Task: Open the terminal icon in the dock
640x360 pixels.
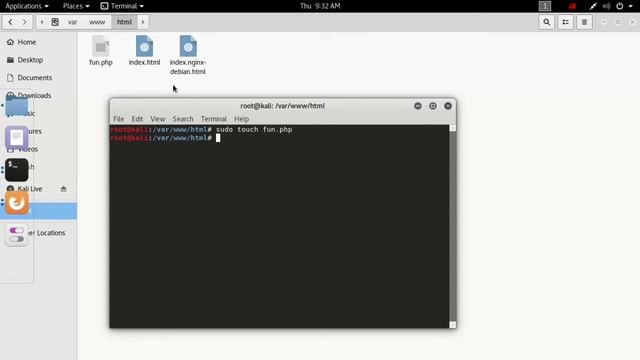Action: (x=17, y=170)
